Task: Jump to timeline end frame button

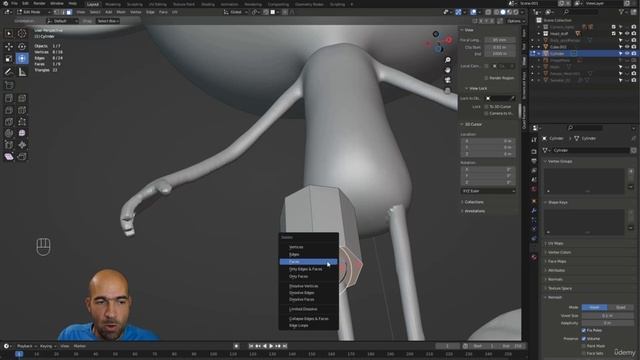Action: pyautogui.click(x=285, y=346)
